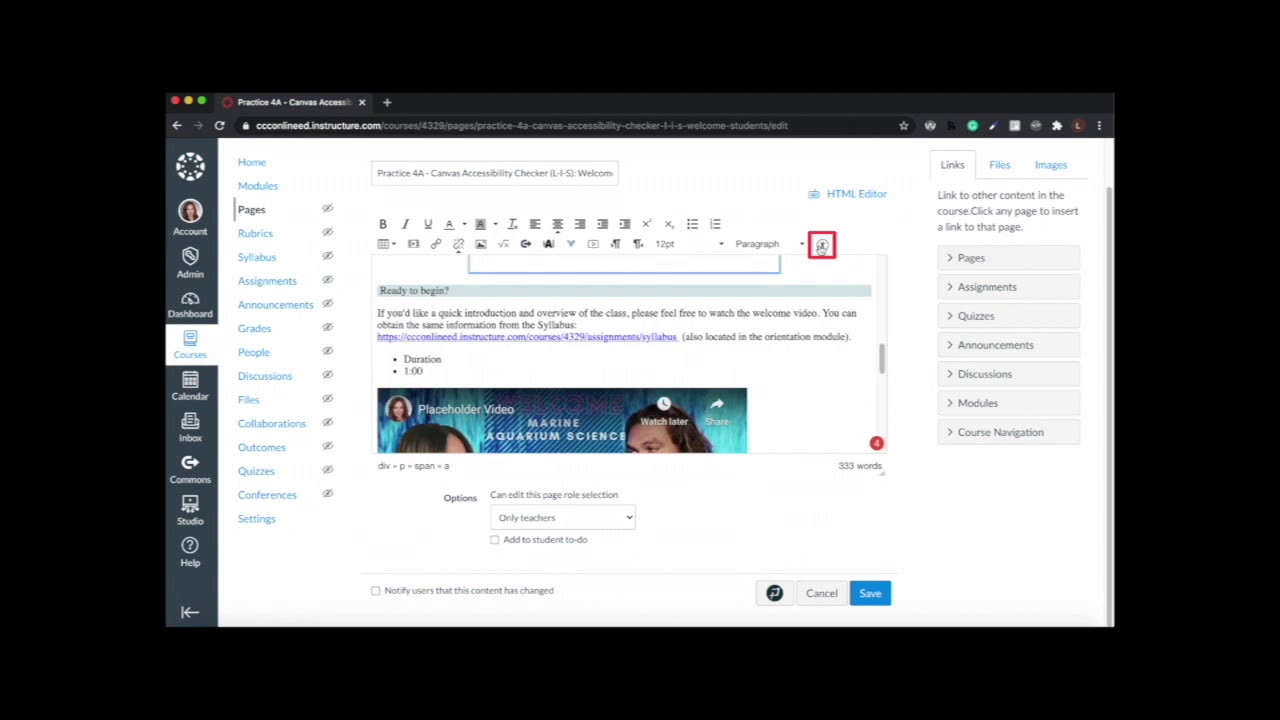
Task: Save the page with the Save button
Action: [870, 594]
